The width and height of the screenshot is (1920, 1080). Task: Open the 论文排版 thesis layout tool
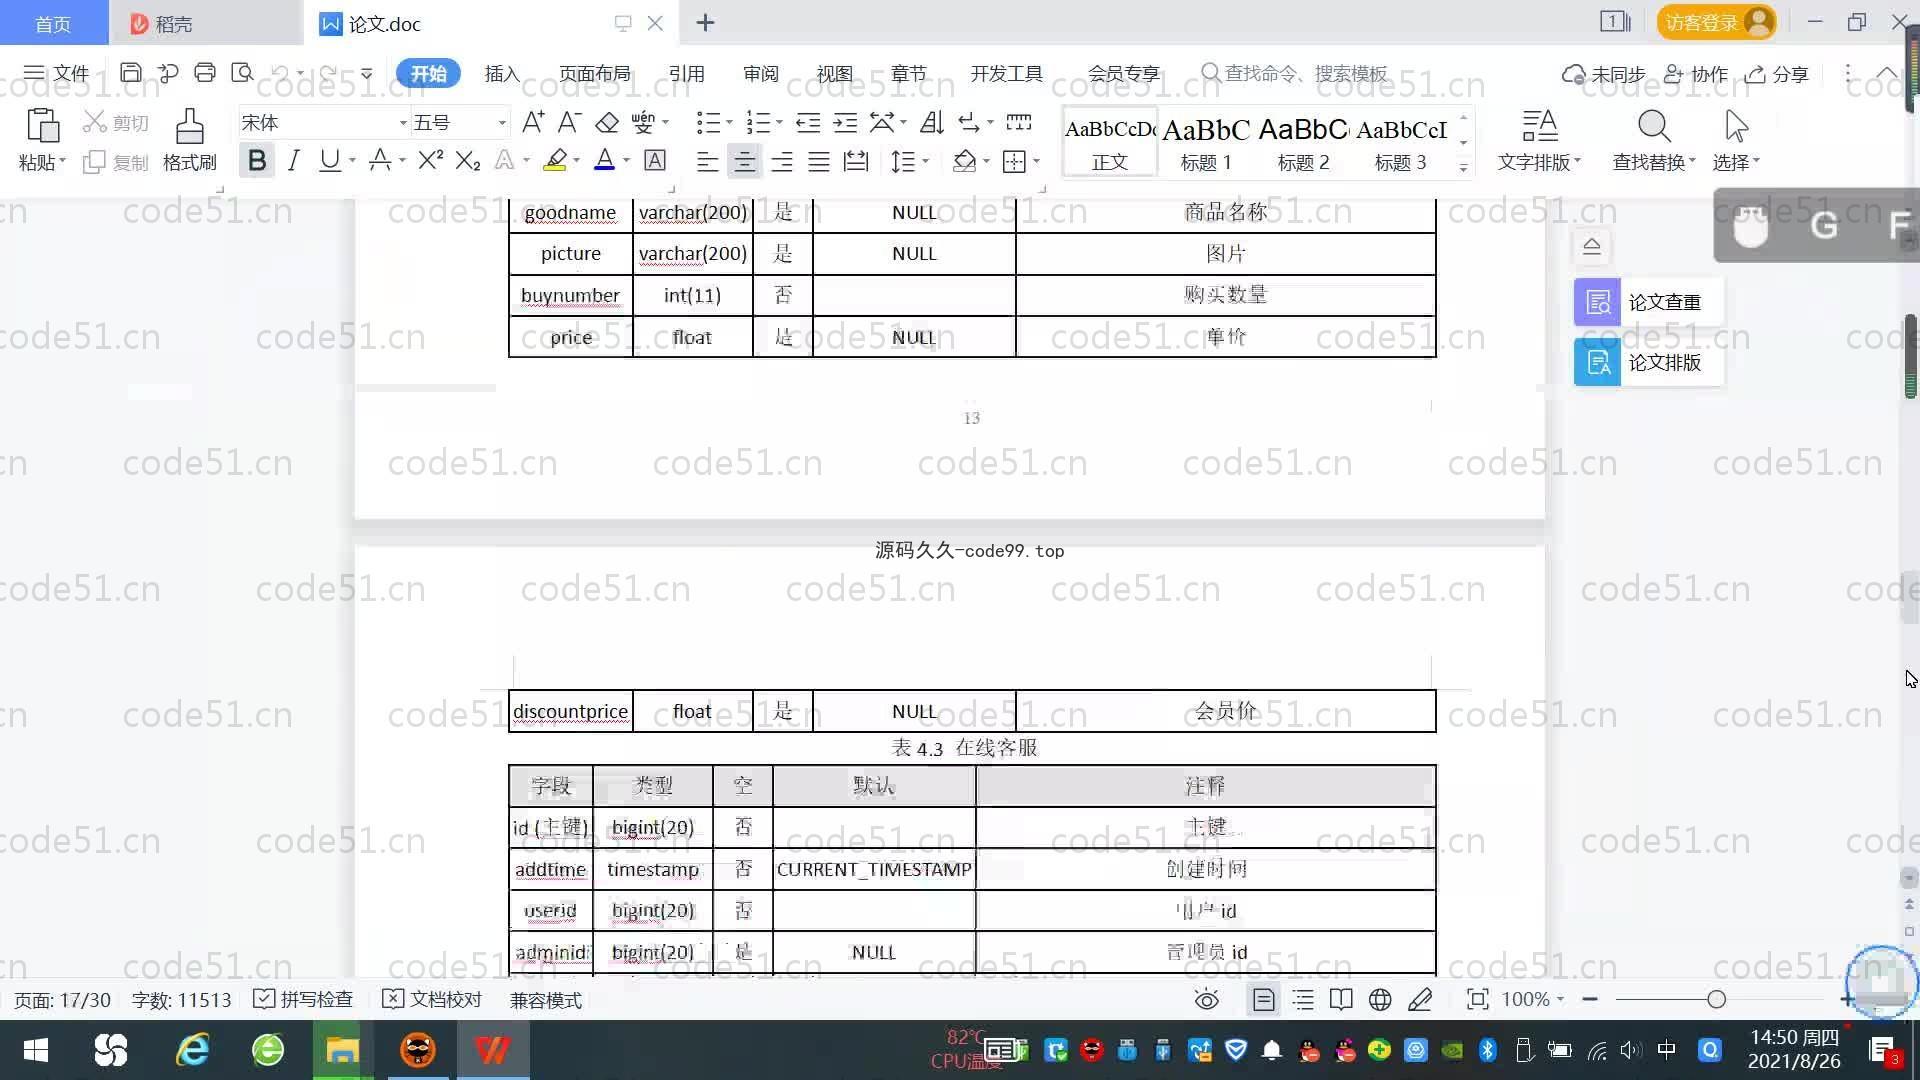(1648, 362)
